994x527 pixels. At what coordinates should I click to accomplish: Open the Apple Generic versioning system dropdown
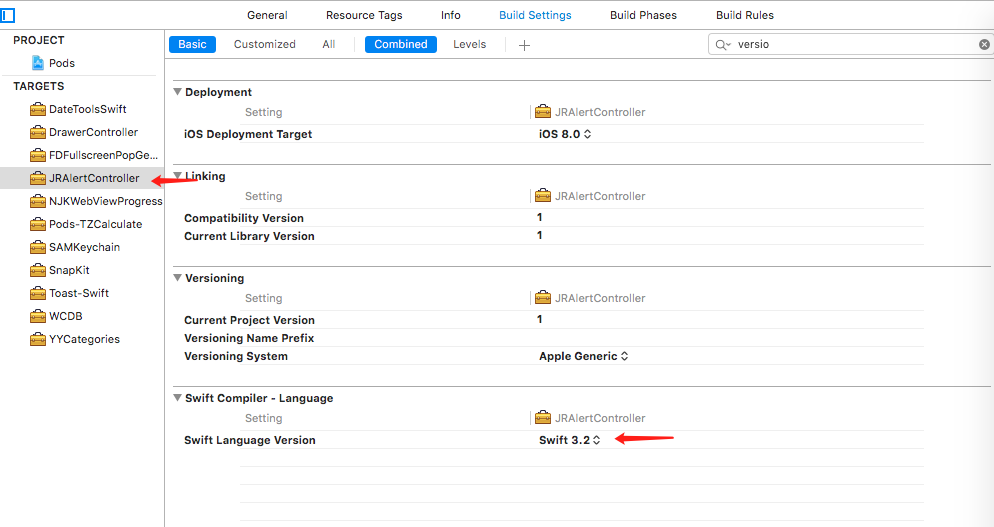583,356
